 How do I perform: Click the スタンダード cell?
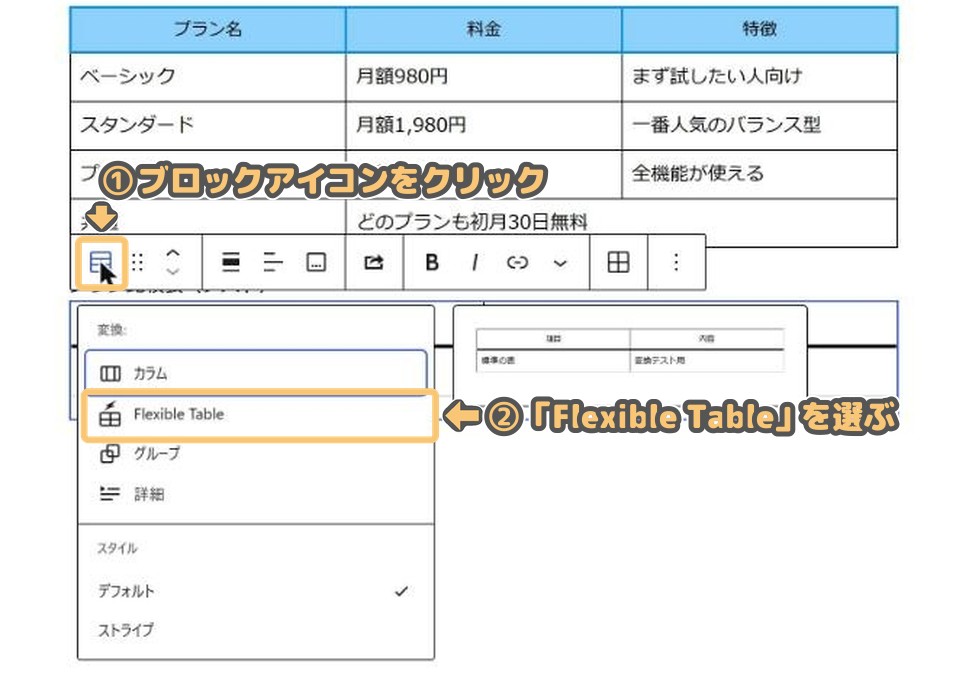click(208, 126)
